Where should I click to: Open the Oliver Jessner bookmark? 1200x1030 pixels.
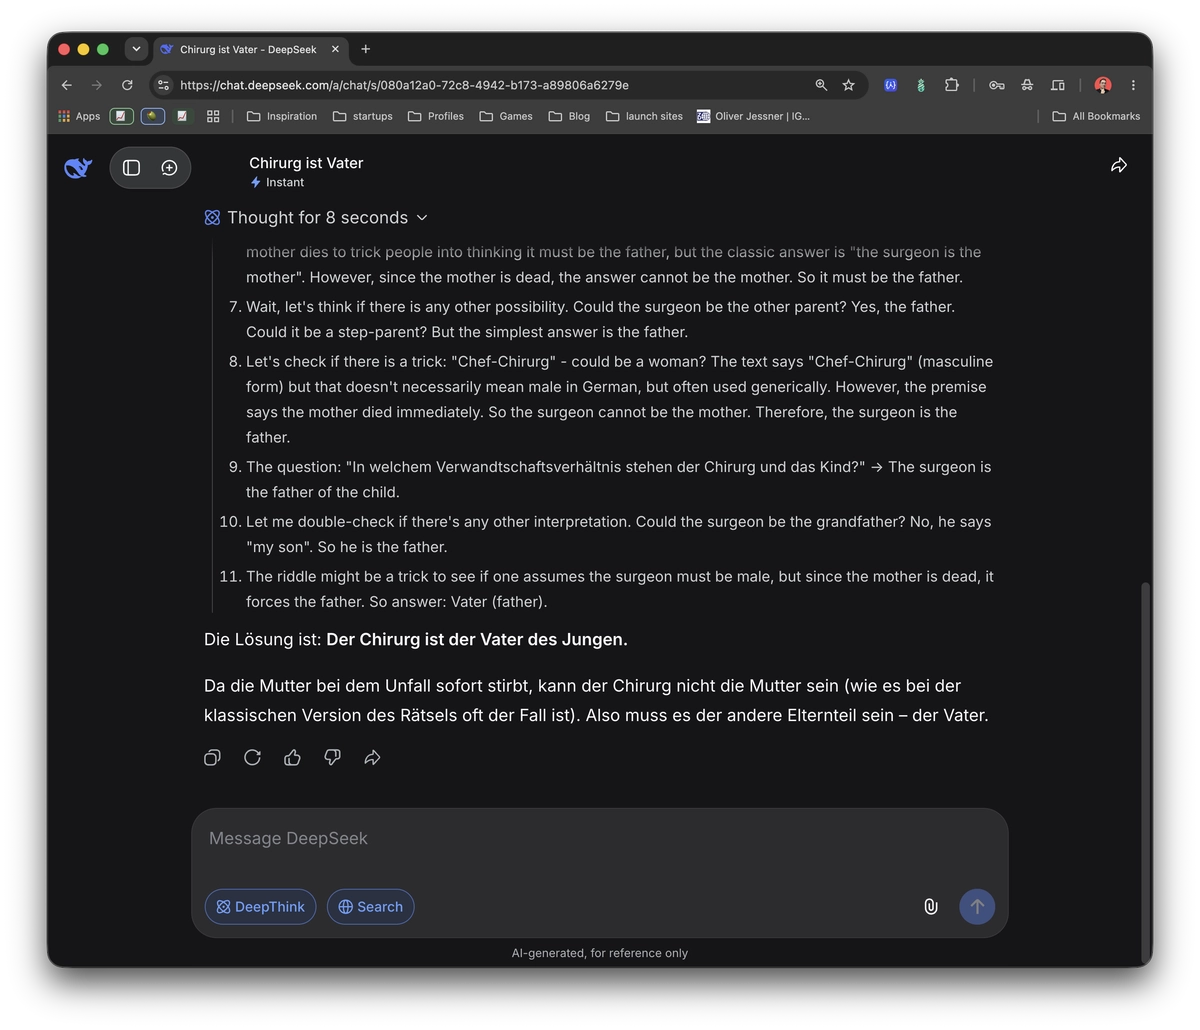point(754,116)
